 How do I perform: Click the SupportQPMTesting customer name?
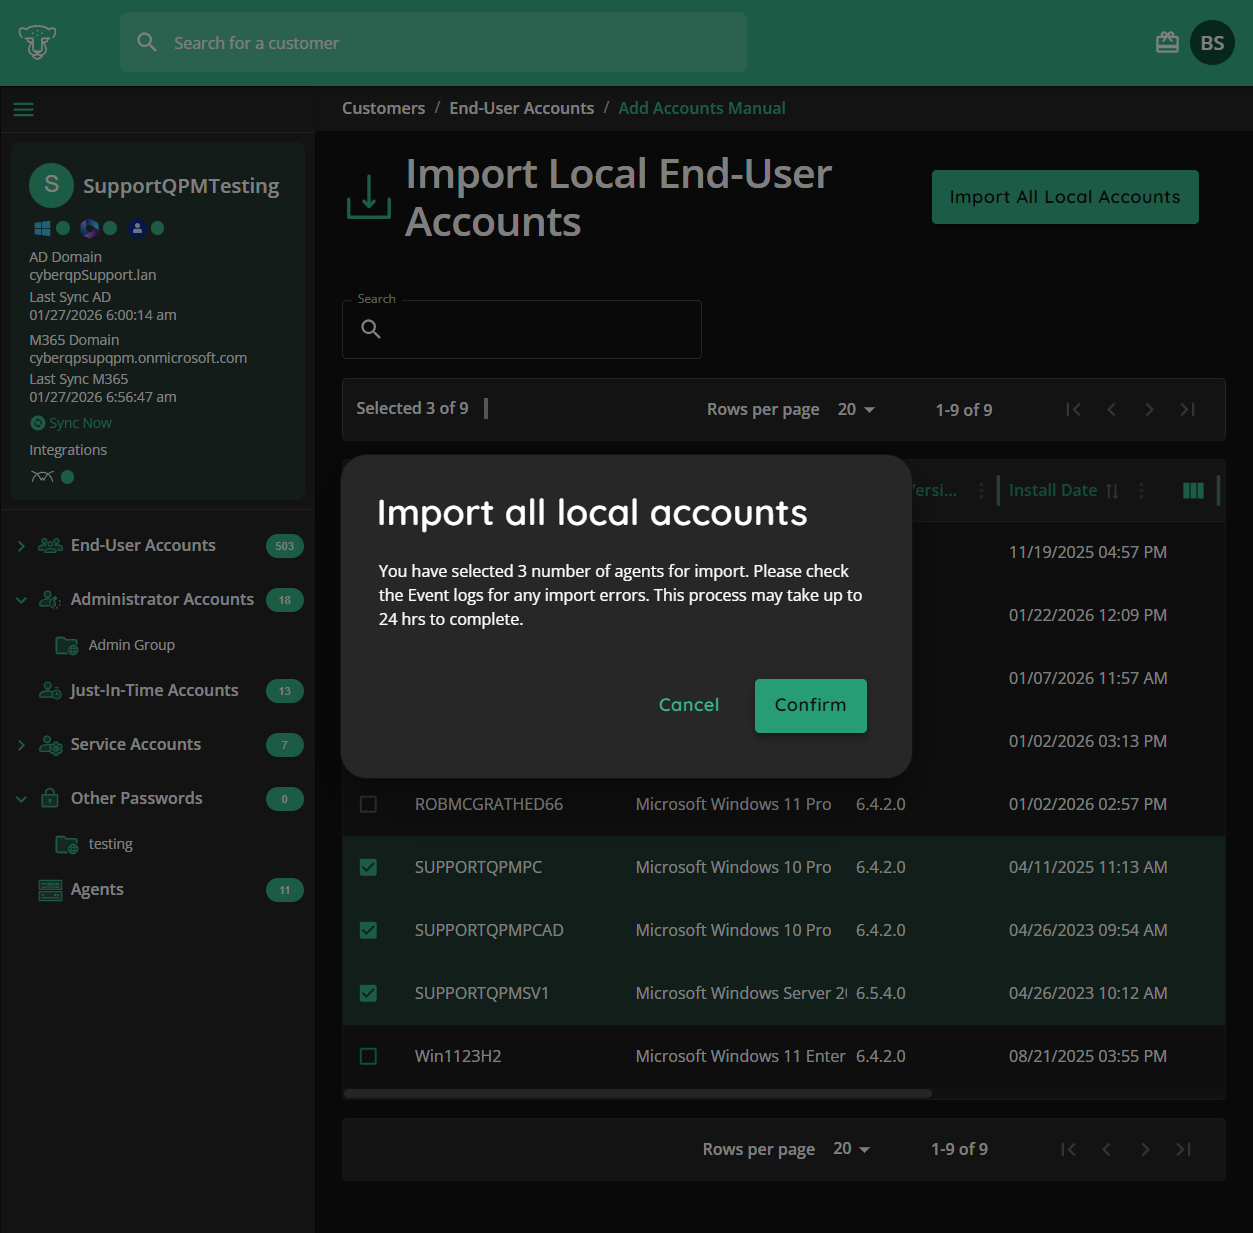pyautogui.click(x=181, y=186)
